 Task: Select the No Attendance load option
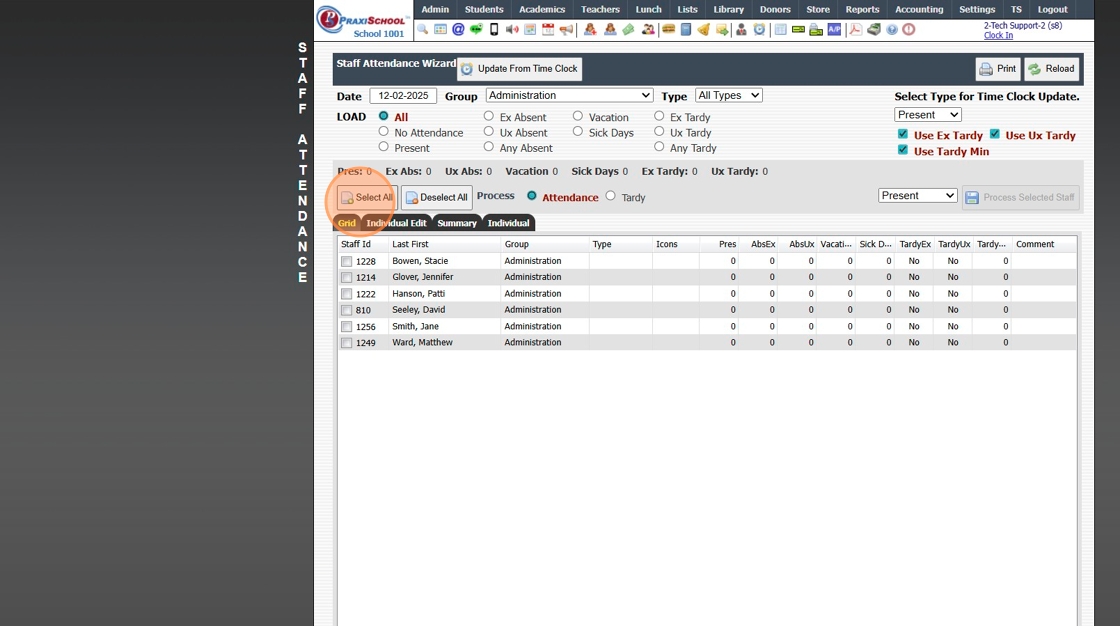(384, 131)
